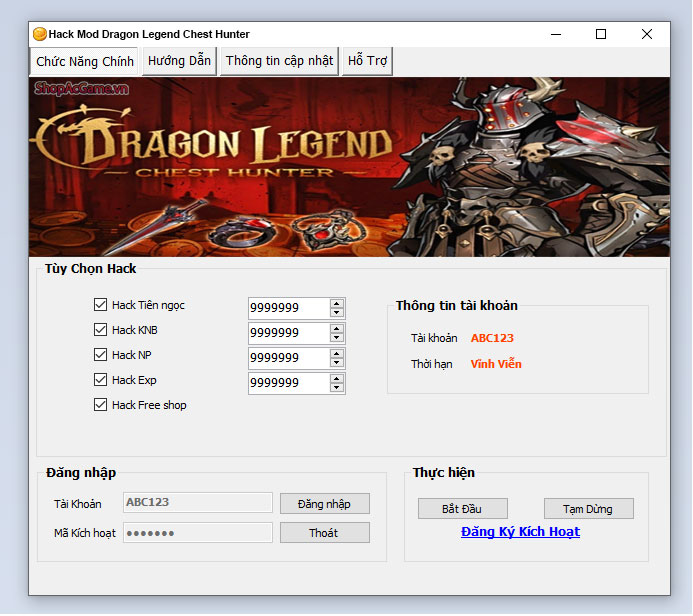Click the Dragon Legend banner image
This screenshot has height=616, width=693.
349,167
